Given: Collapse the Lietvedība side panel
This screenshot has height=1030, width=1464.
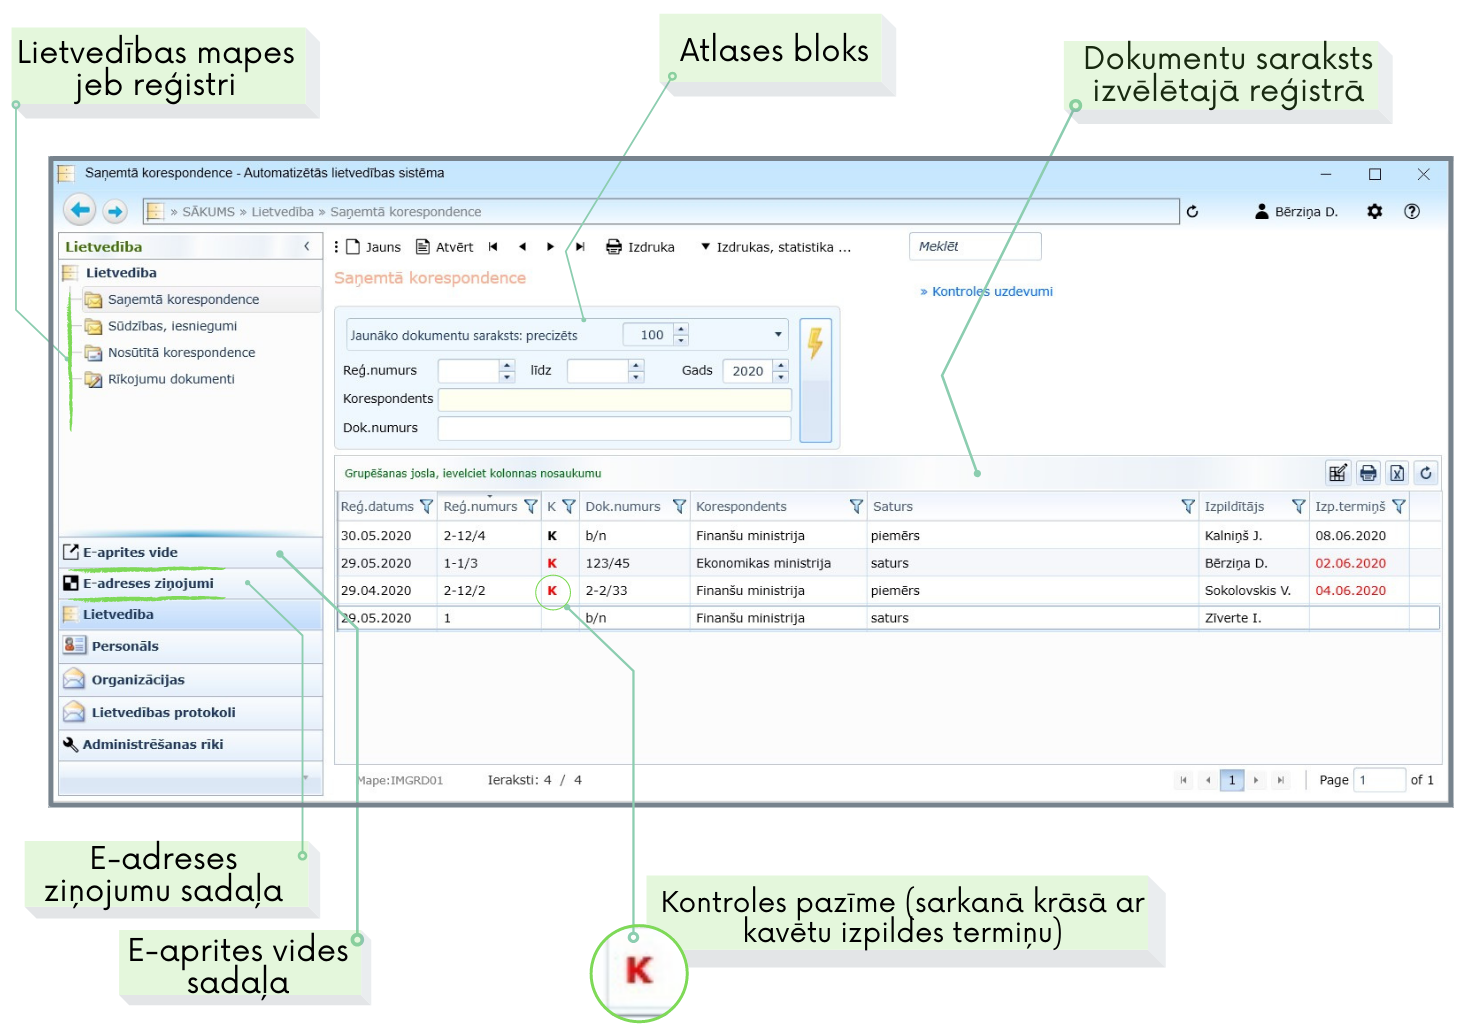Looking at the screenshot, I should tap(307, 246).
